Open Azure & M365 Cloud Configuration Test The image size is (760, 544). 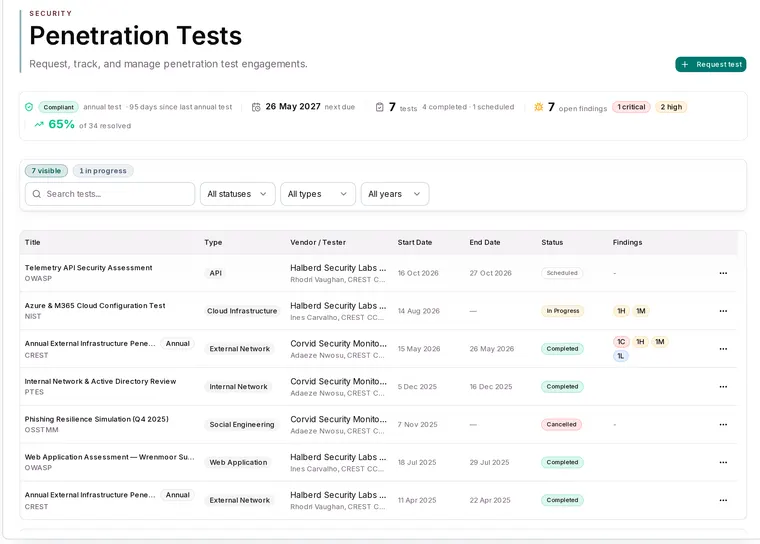[x=95, y=305]
